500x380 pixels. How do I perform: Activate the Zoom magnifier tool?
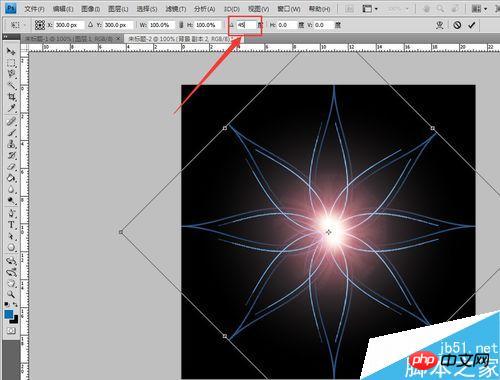pos(11,294)
